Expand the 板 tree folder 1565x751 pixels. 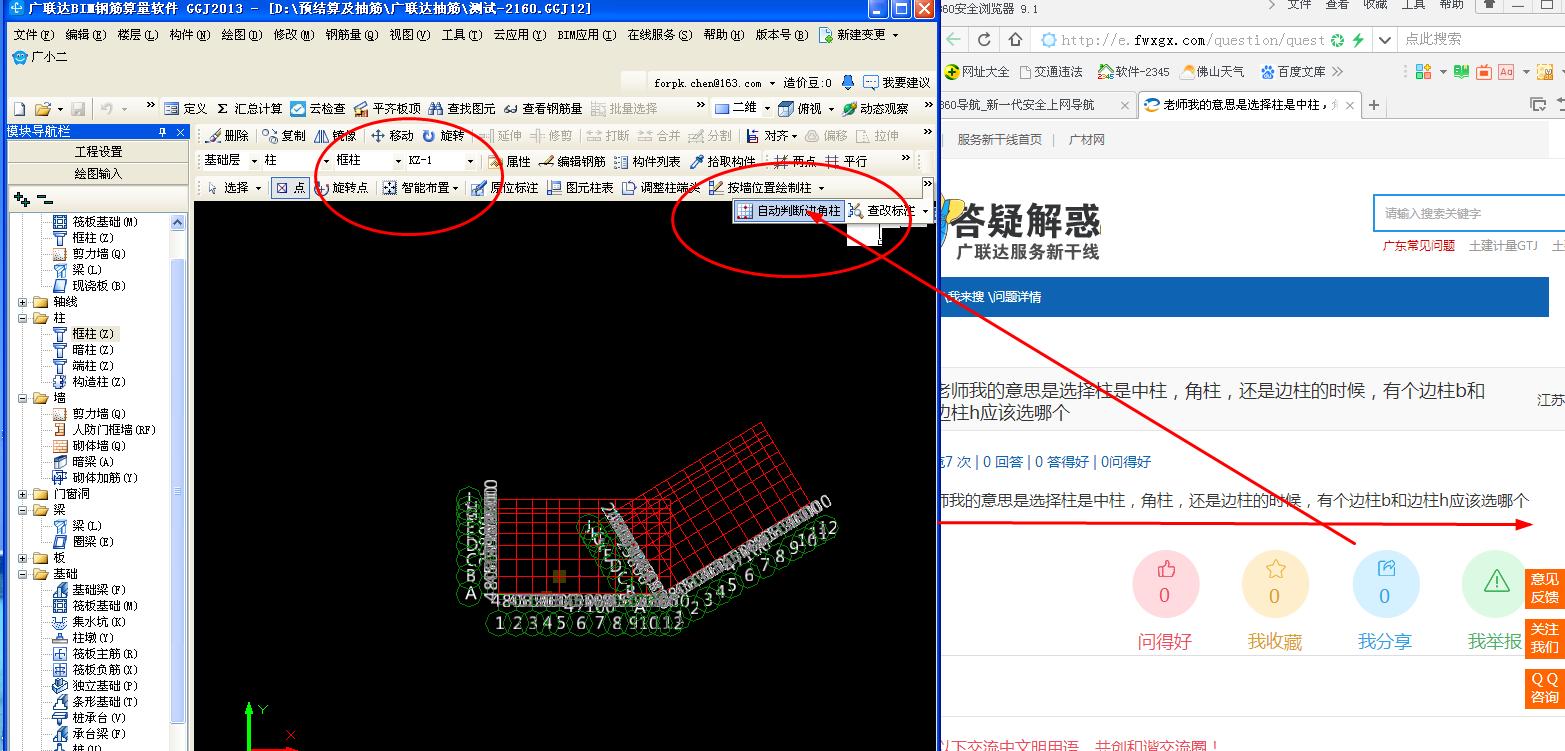tap(23, 558)
